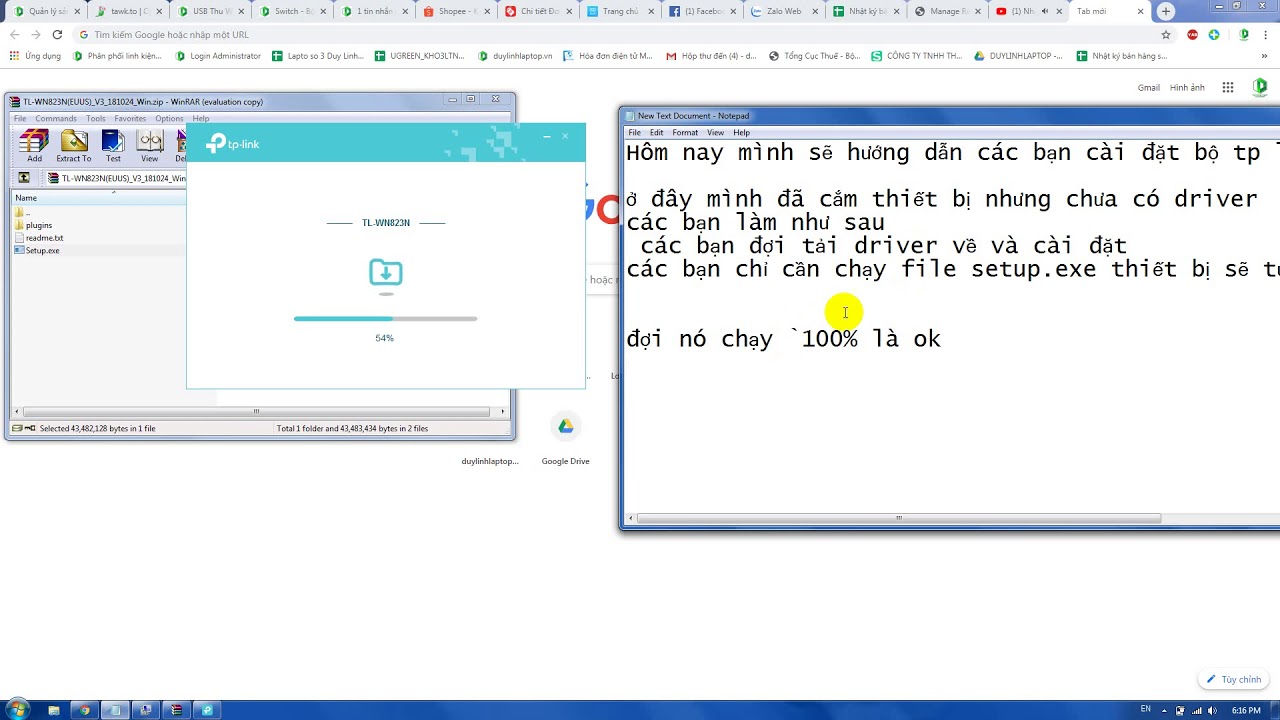1280x720 pixels.
Task: Click the EN language indicator
Action: point(1145,710)
